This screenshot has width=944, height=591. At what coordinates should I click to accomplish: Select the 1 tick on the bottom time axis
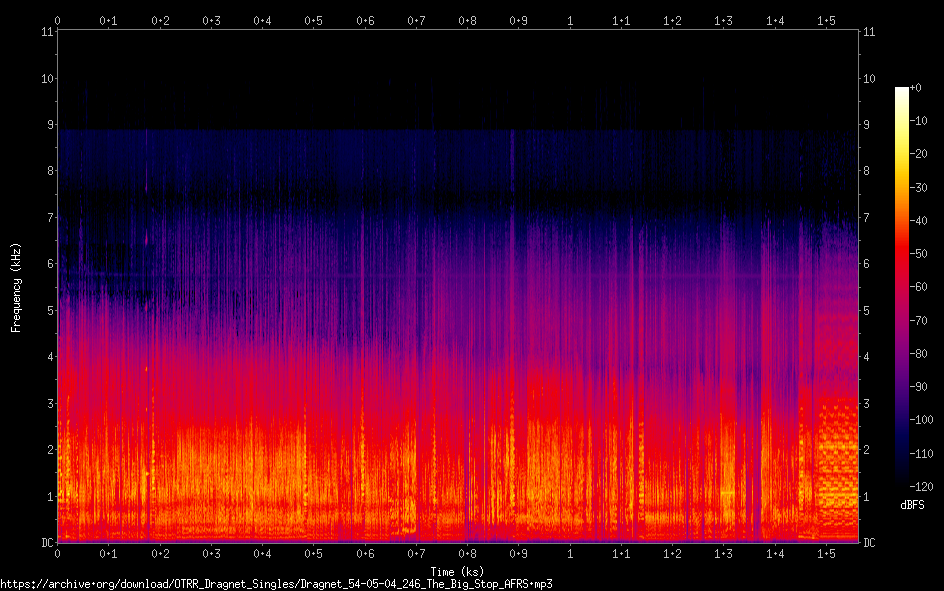570,553
